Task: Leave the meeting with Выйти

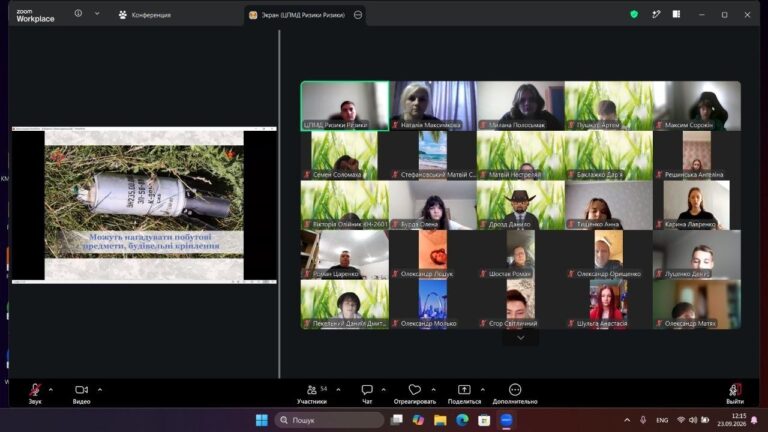Action: click(x=735, y=393)
